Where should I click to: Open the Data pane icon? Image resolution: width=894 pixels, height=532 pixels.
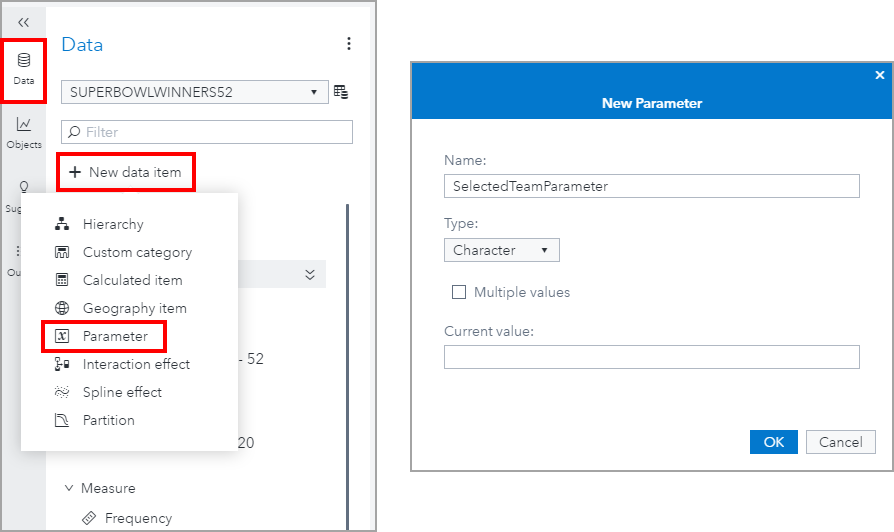pyautogui.click(x=23, y=68)
